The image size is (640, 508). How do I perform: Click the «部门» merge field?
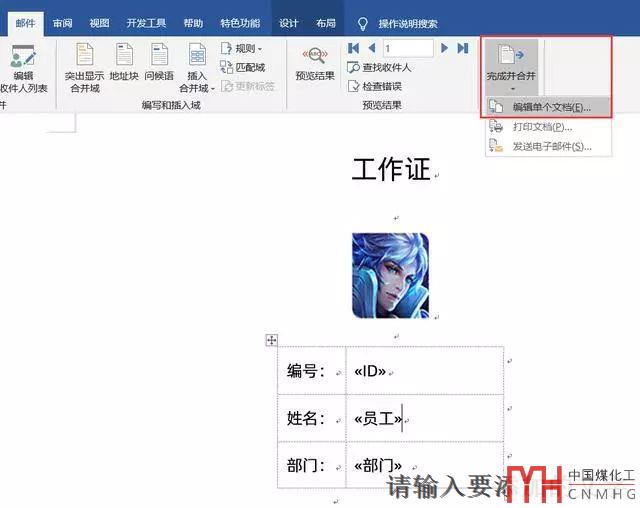point(378,466)
